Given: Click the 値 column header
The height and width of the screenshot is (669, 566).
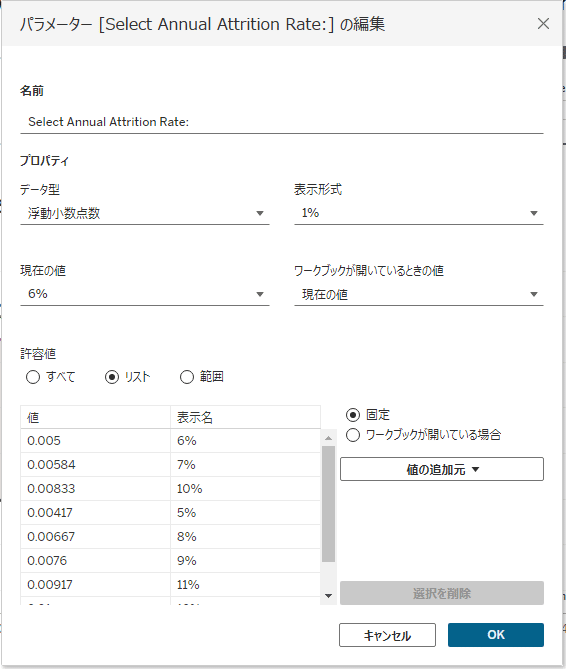Looking at the screenshot, I should point(96,417).
